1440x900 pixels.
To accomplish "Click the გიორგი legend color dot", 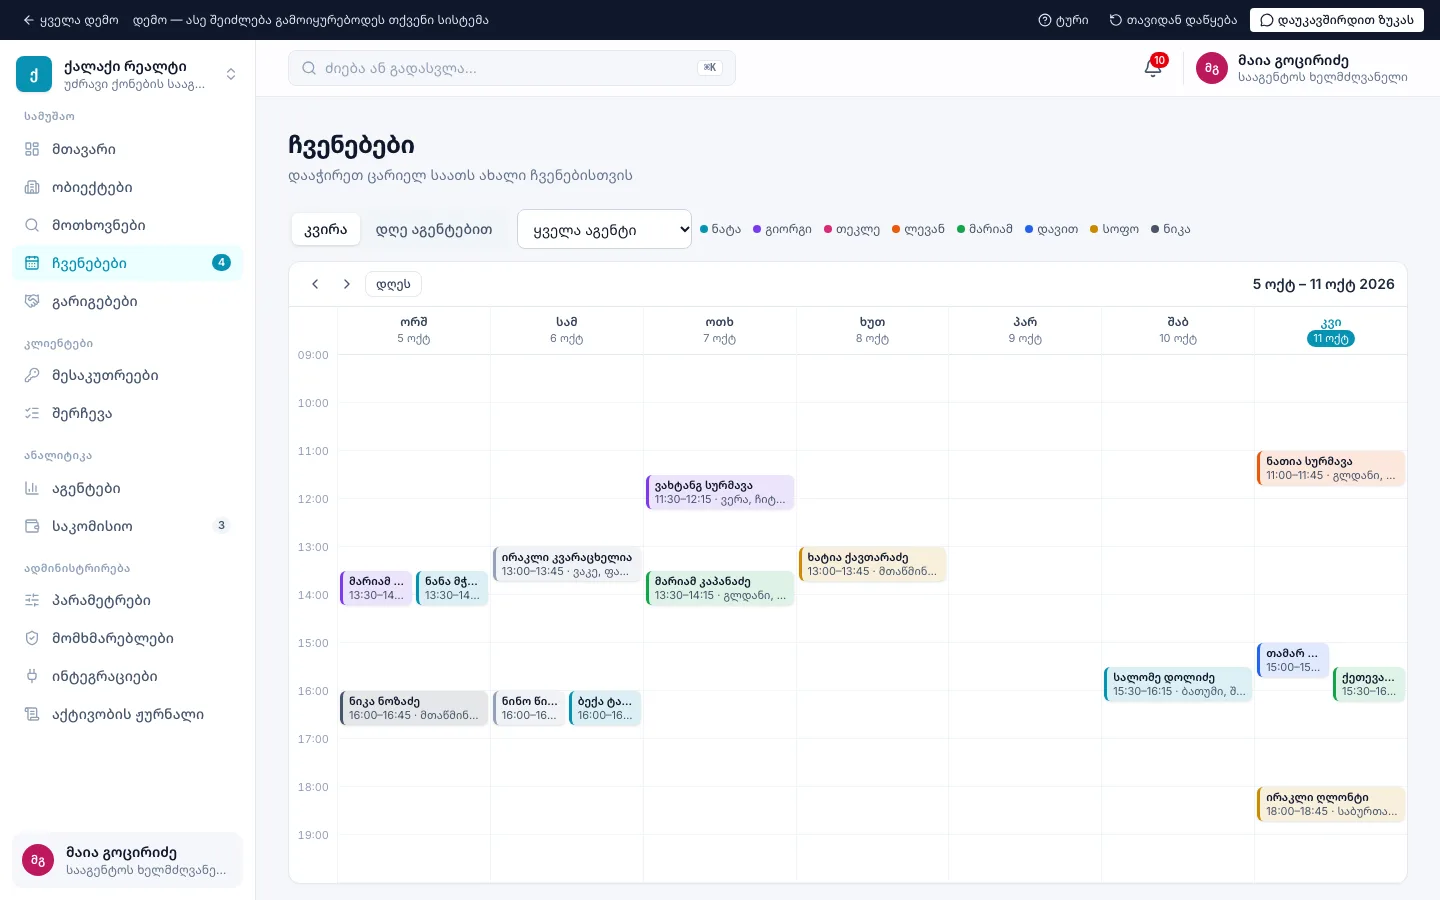I will click(x=757, y=229).
